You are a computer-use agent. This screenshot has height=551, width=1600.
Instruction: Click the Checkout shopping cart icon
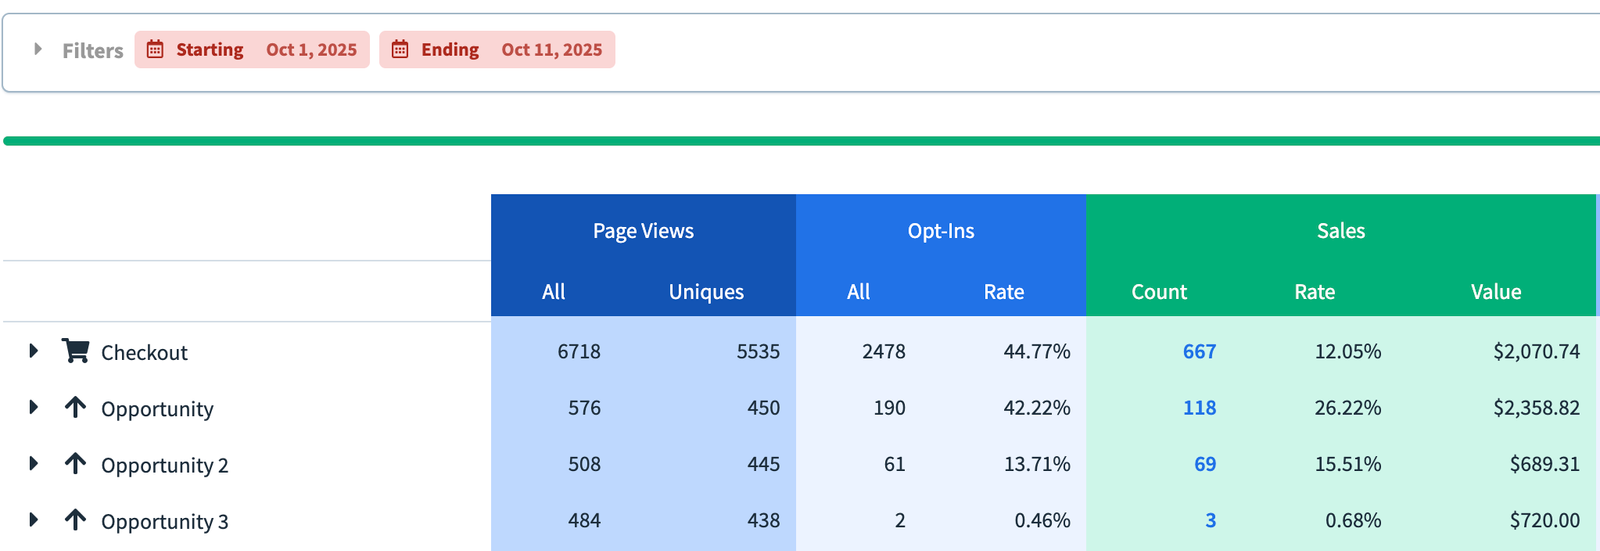[75, 351]
